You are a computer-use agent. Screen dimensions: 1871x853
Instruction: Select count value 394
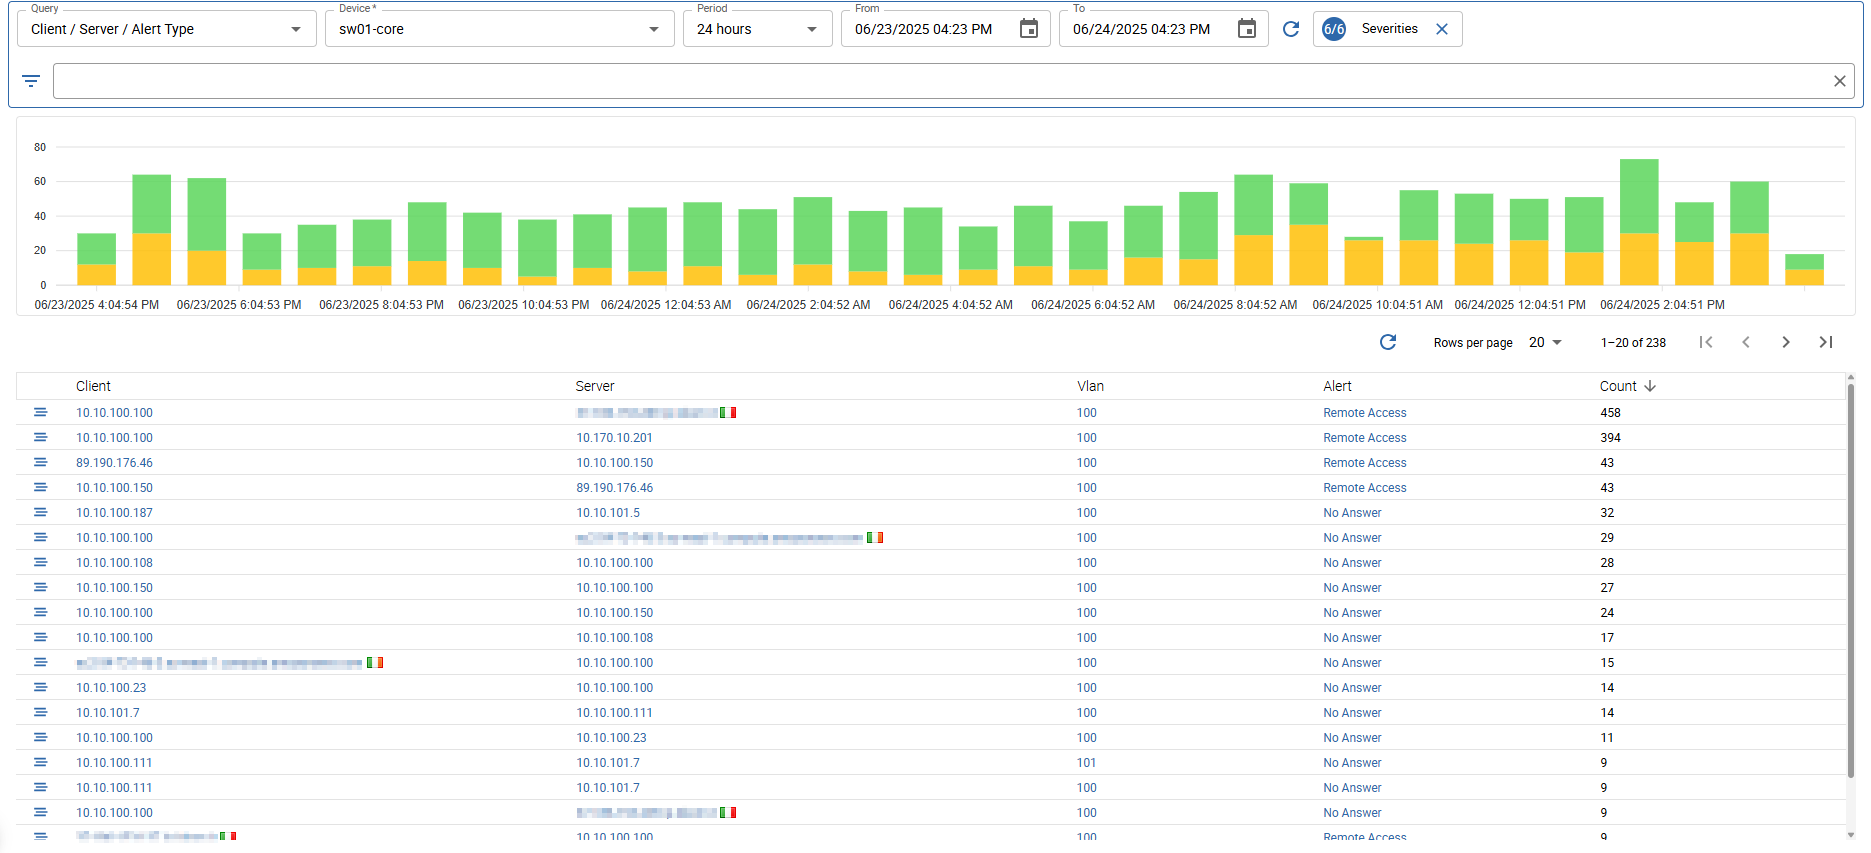click(x=1610, y=438)
